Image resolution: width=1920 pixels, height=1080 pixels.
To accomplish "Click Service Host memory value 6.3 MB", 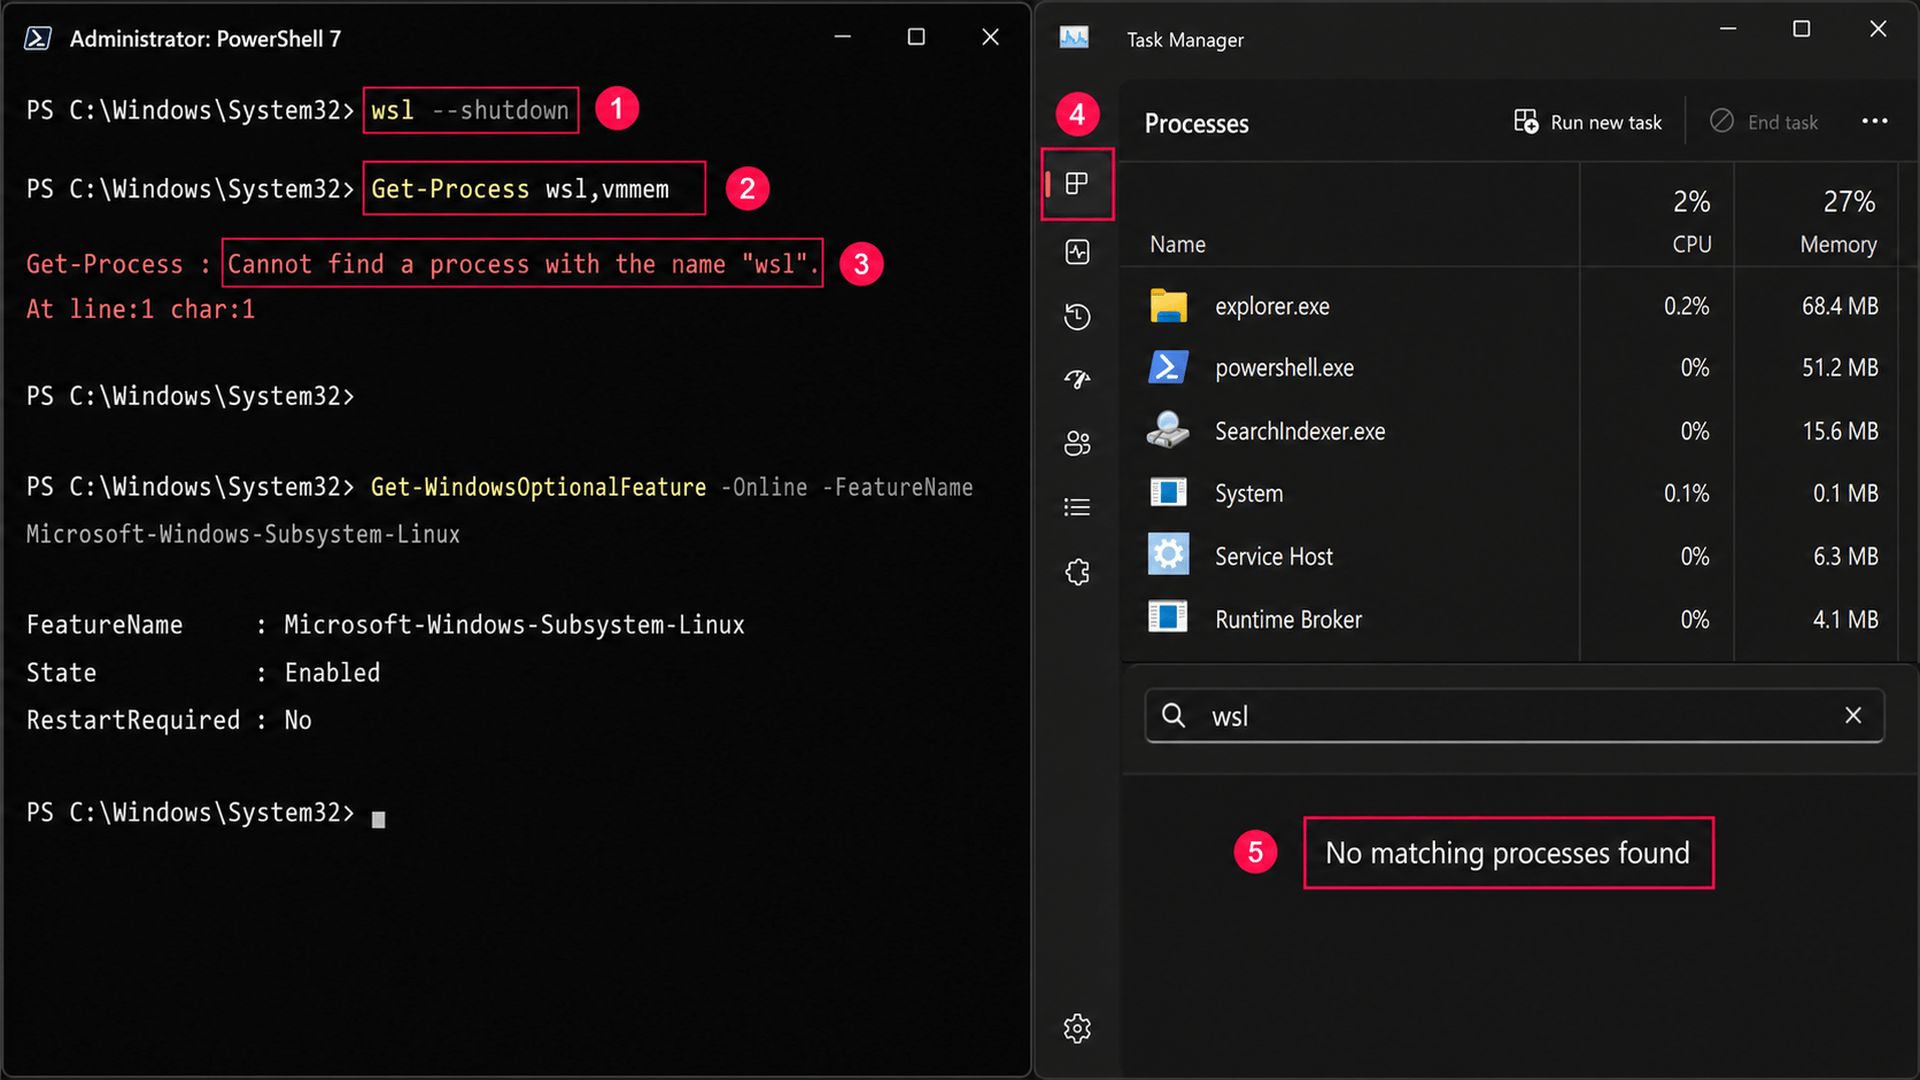I will coord(1846,556).
